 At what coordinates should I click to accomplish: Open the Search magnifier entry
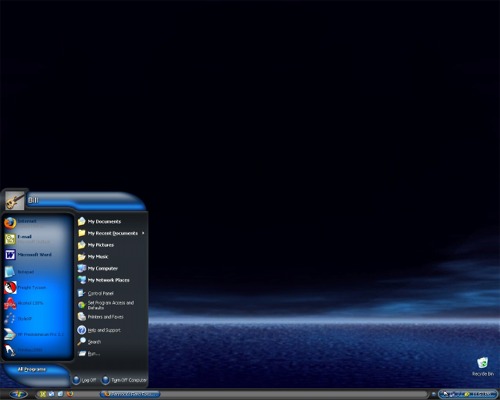pos(111,342)
